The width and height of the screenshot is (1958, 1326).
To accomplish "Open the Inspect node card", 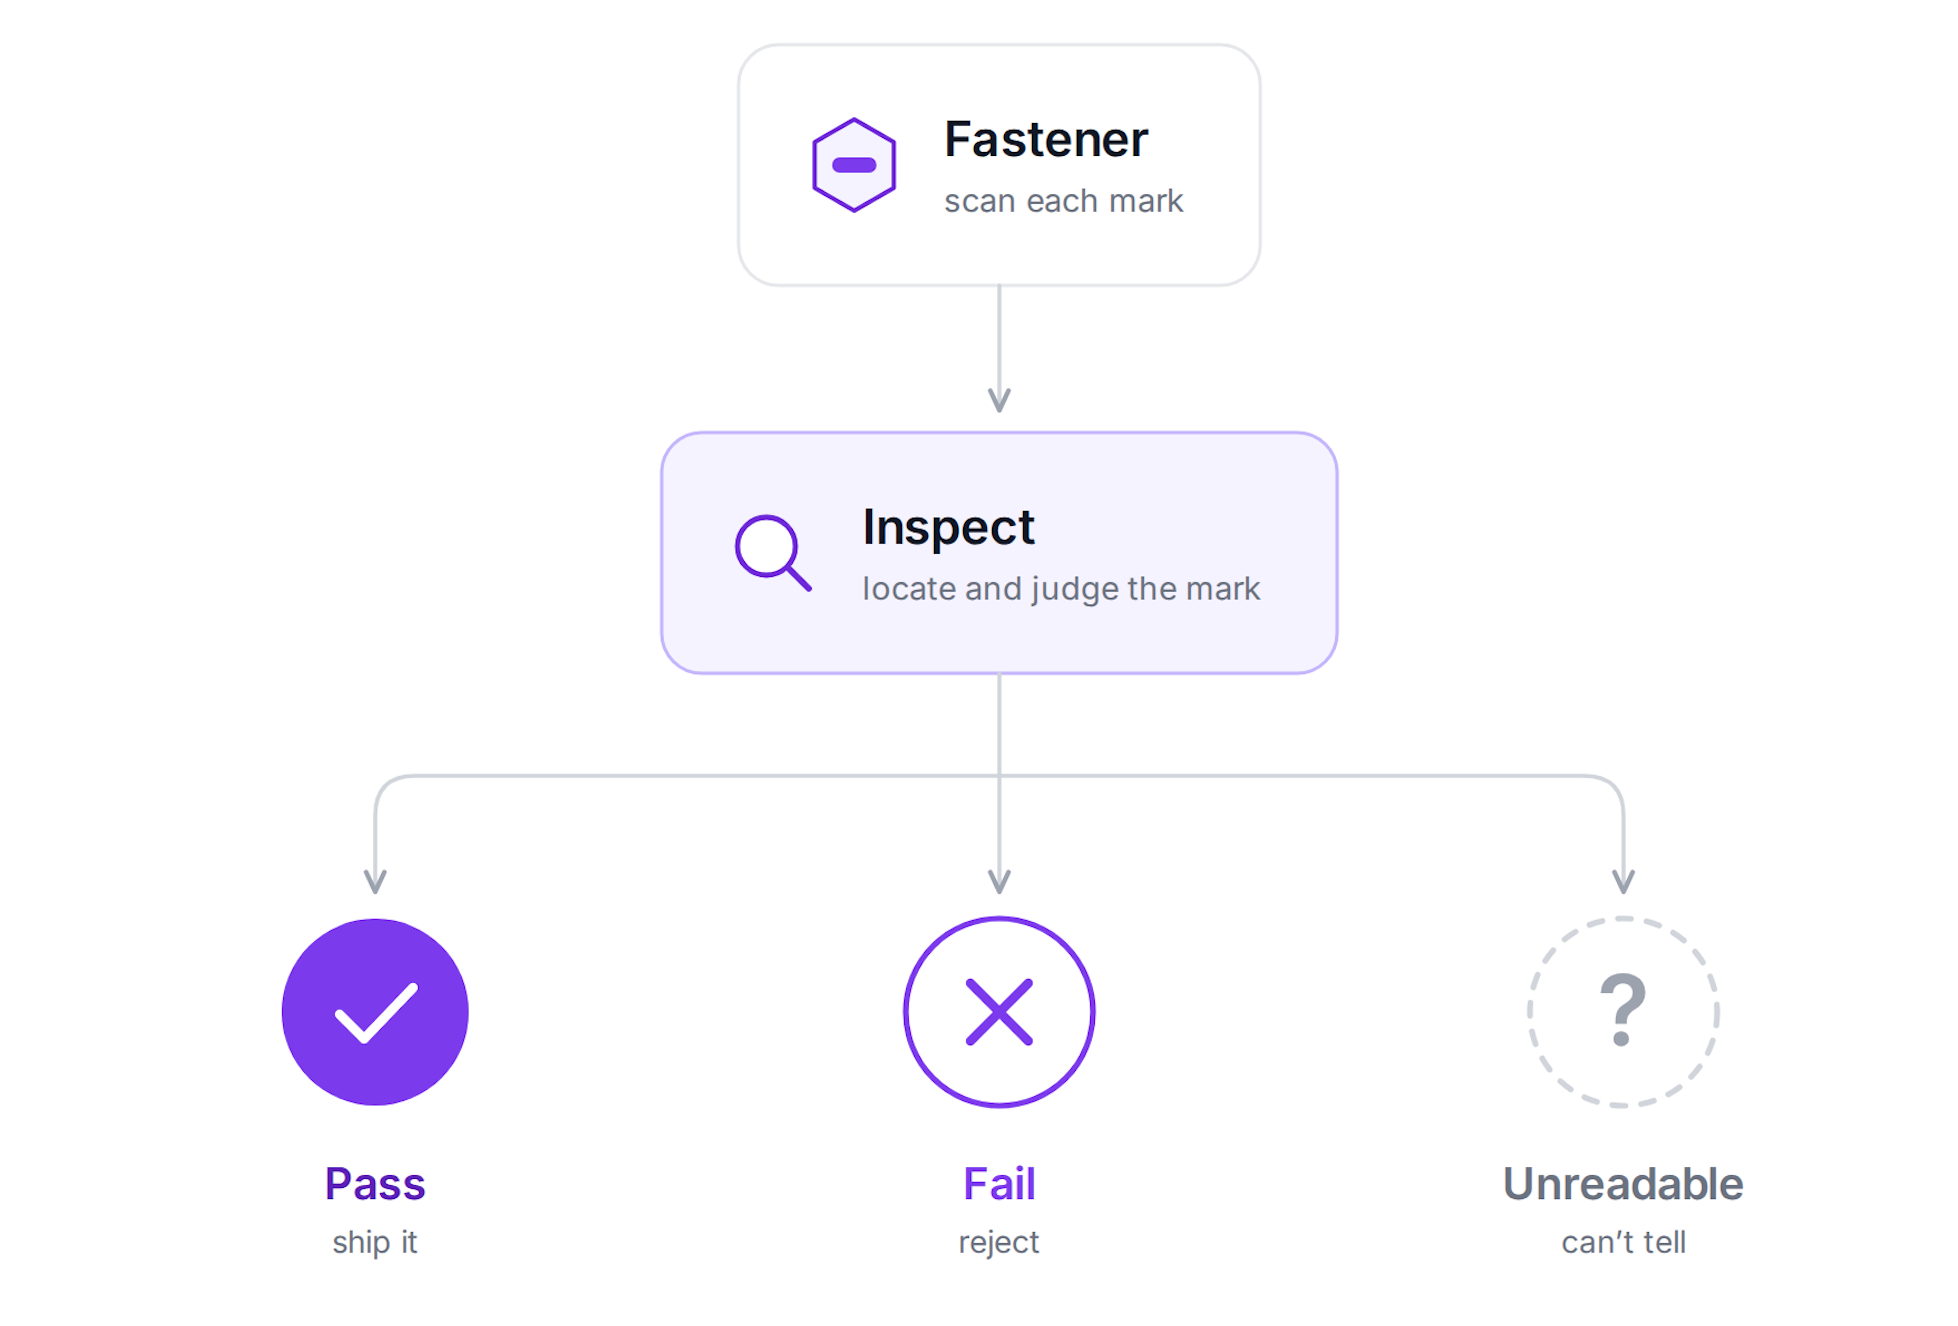I will point(999,553).
